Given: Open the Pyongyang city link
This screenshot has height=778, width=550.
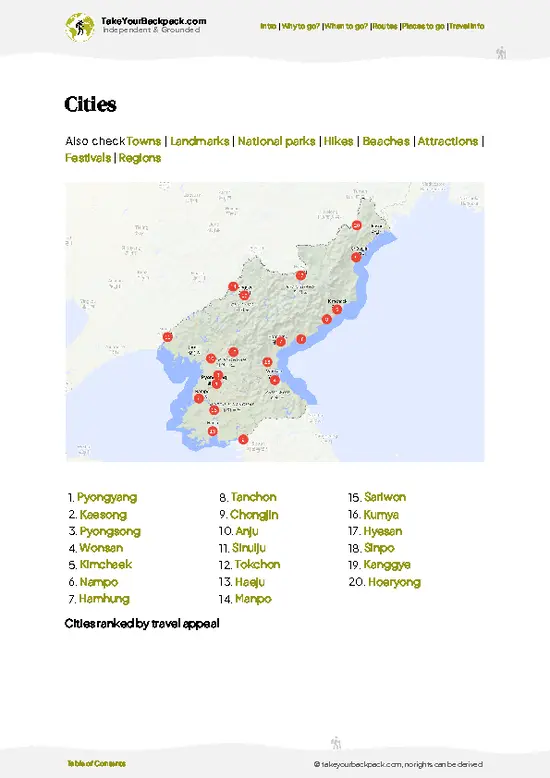Looking at the screenshot, I should (107, 497).
